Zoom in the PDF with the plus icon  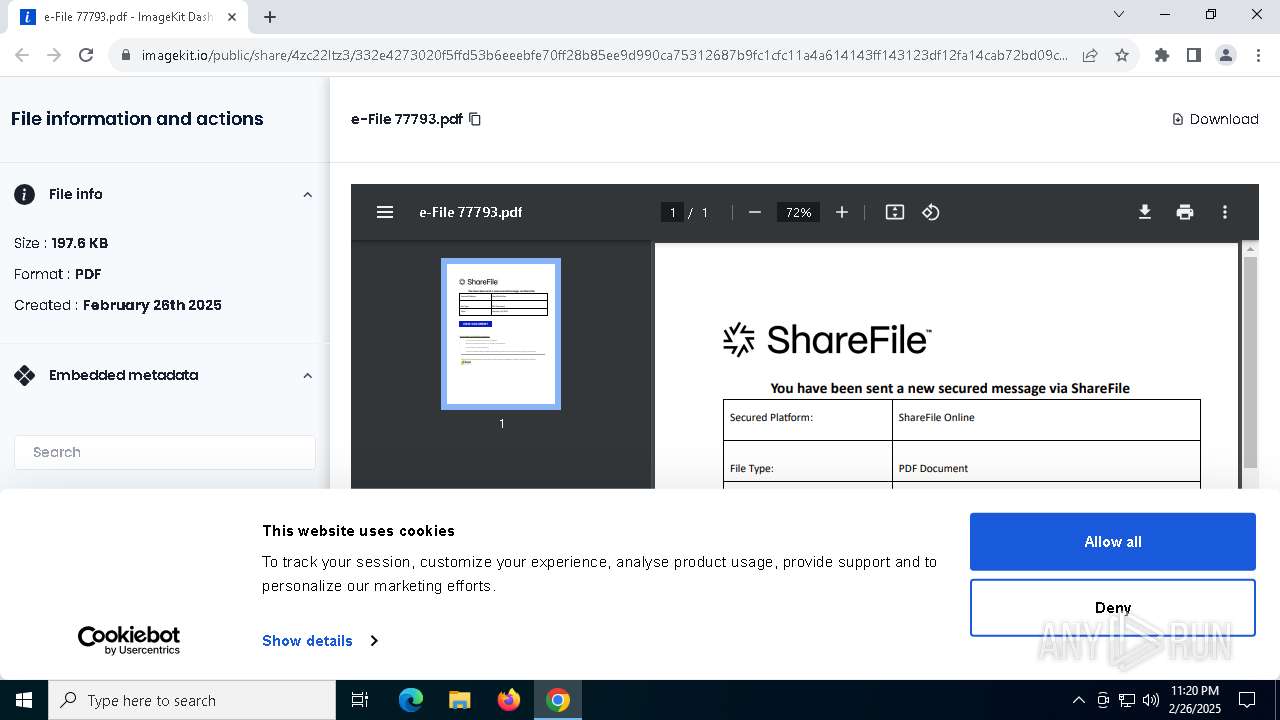(x=842, y=212)
